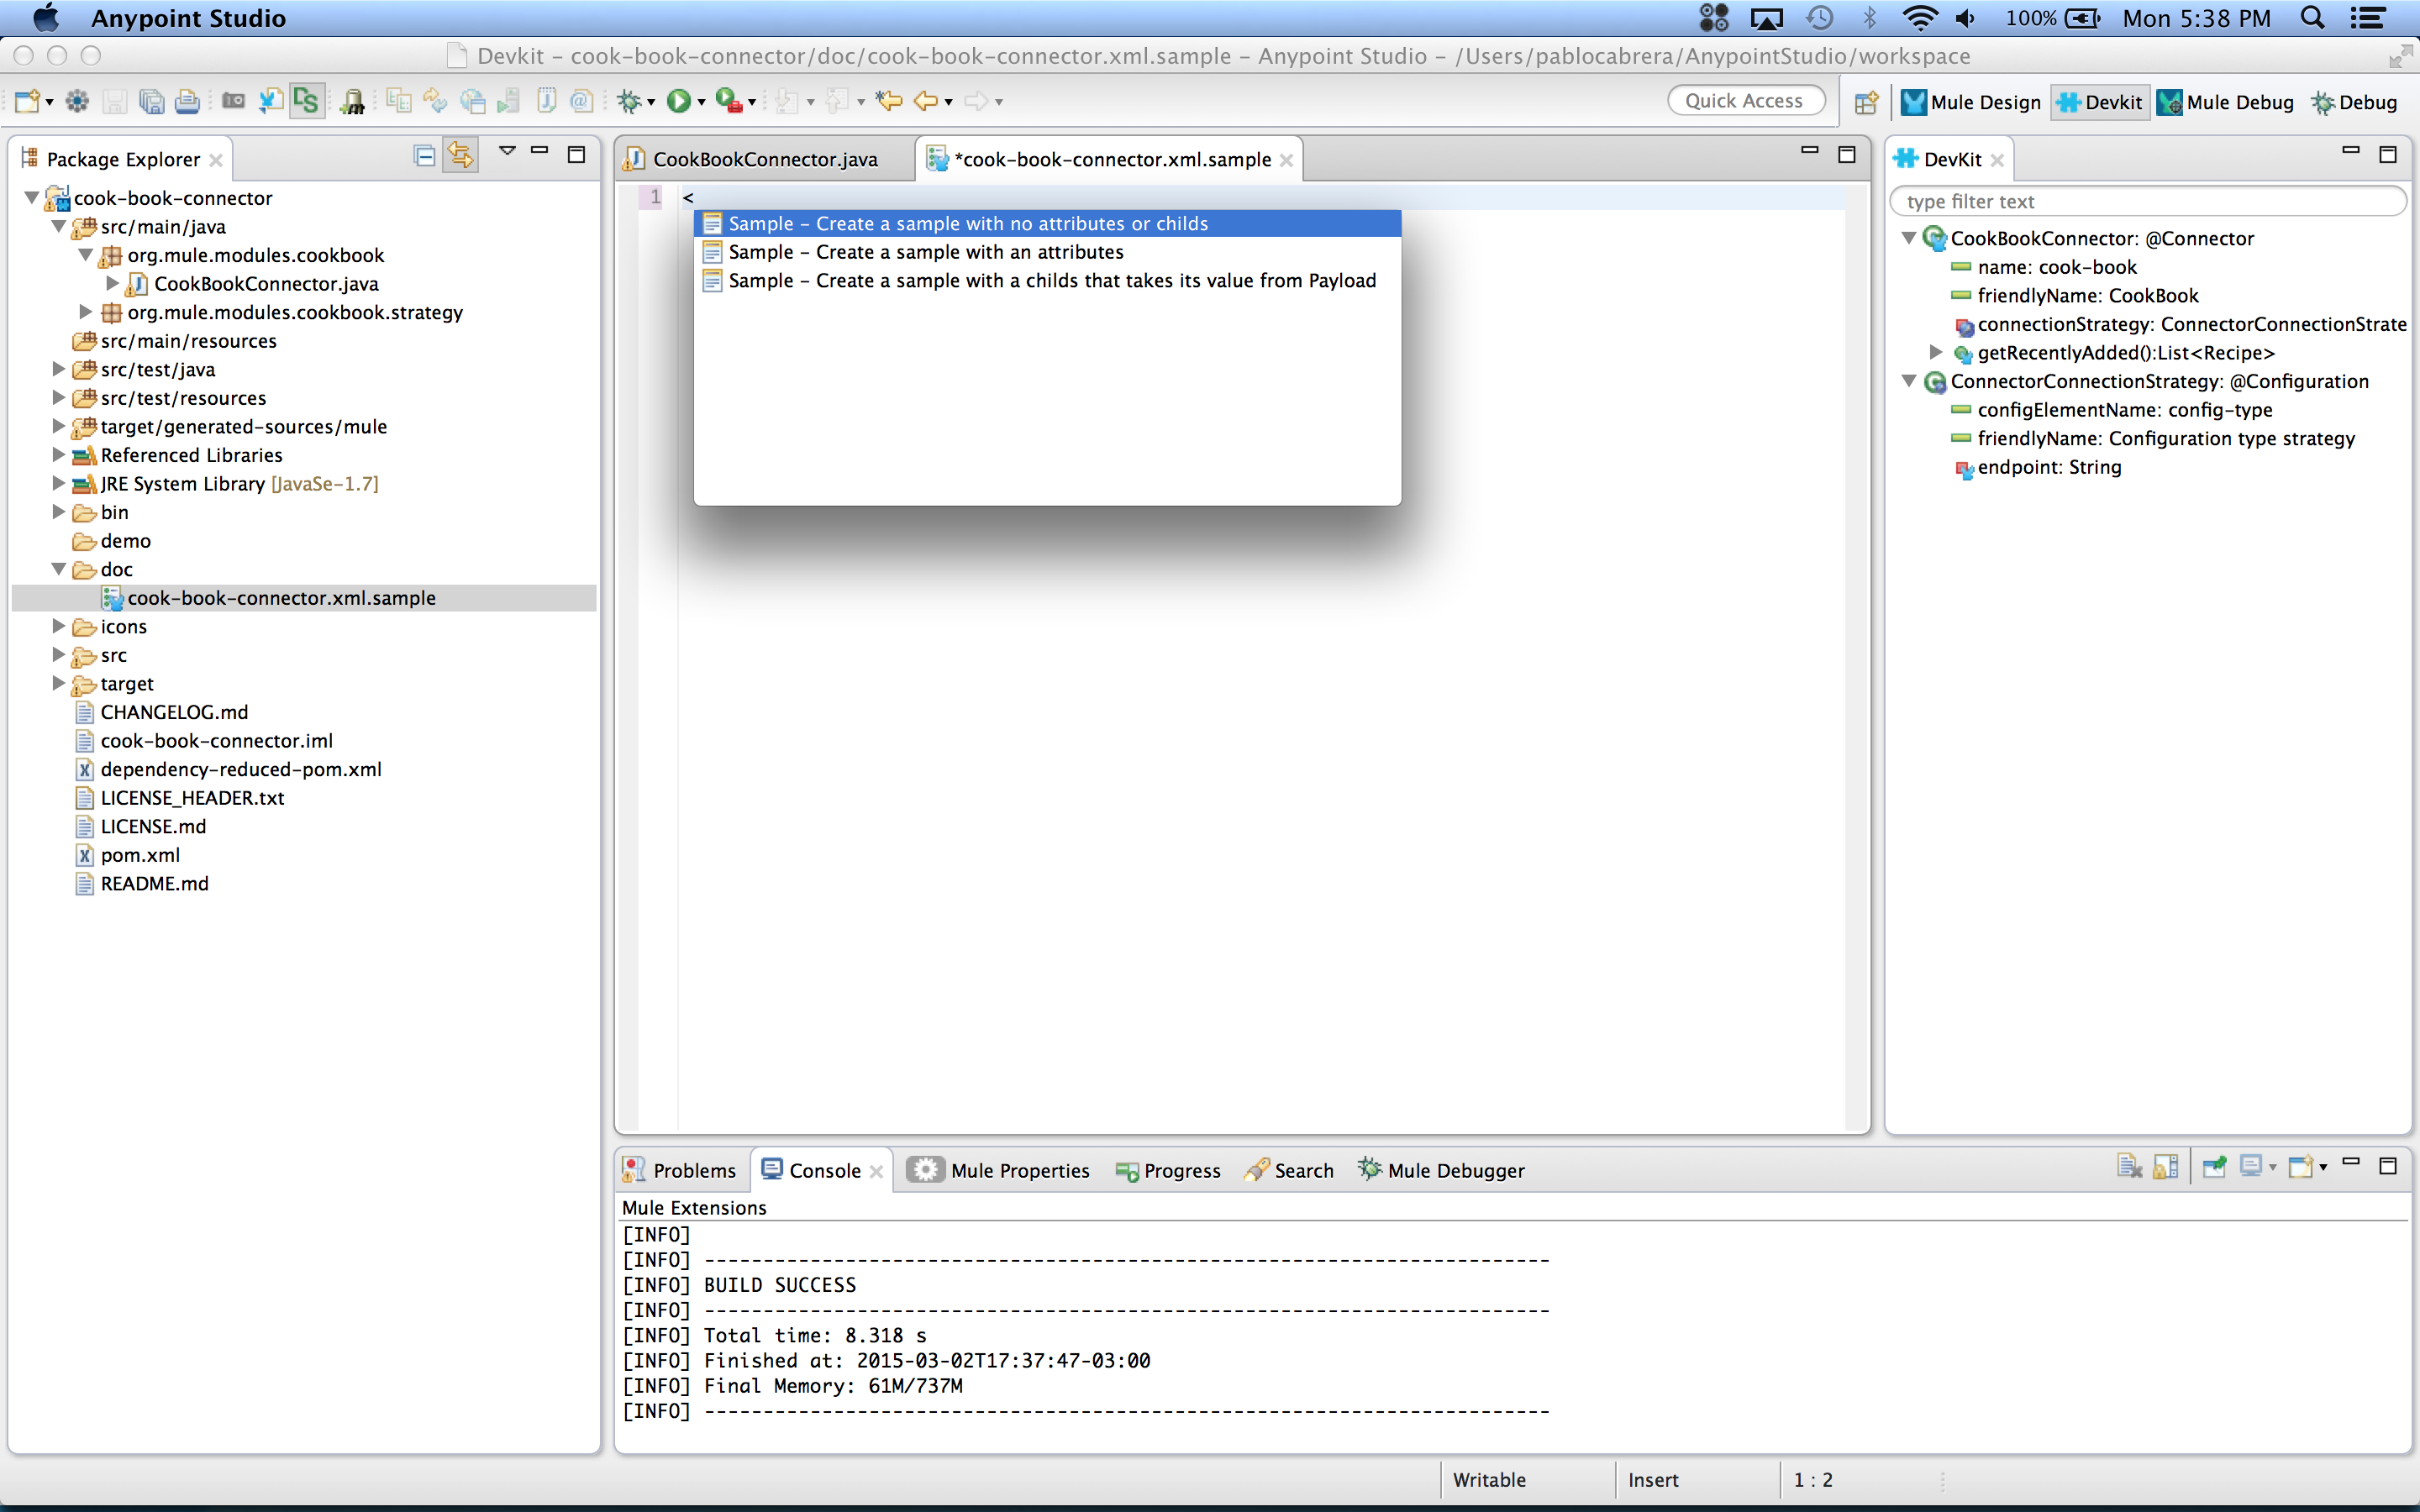Pin the Console view

point(2216,1166)
